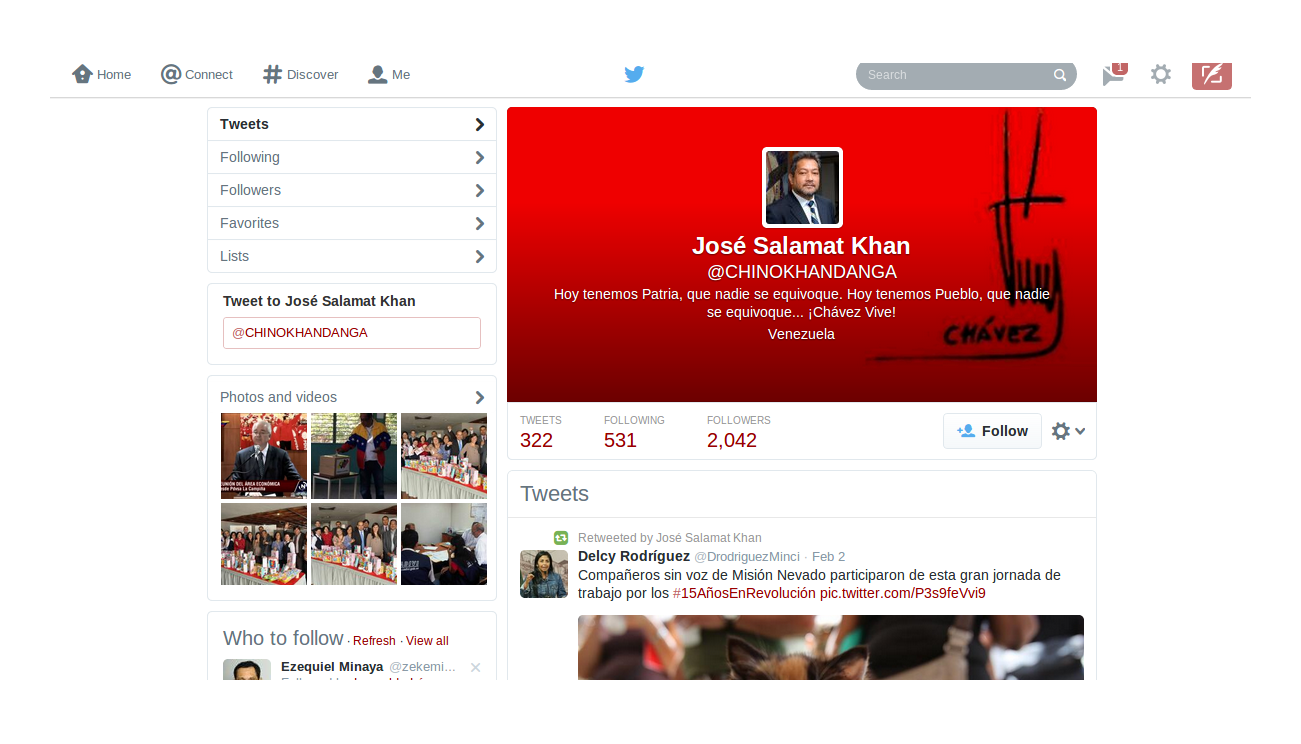Compose new tweet with quill icon
The image size is (1301, 744).
point(1211,75)
